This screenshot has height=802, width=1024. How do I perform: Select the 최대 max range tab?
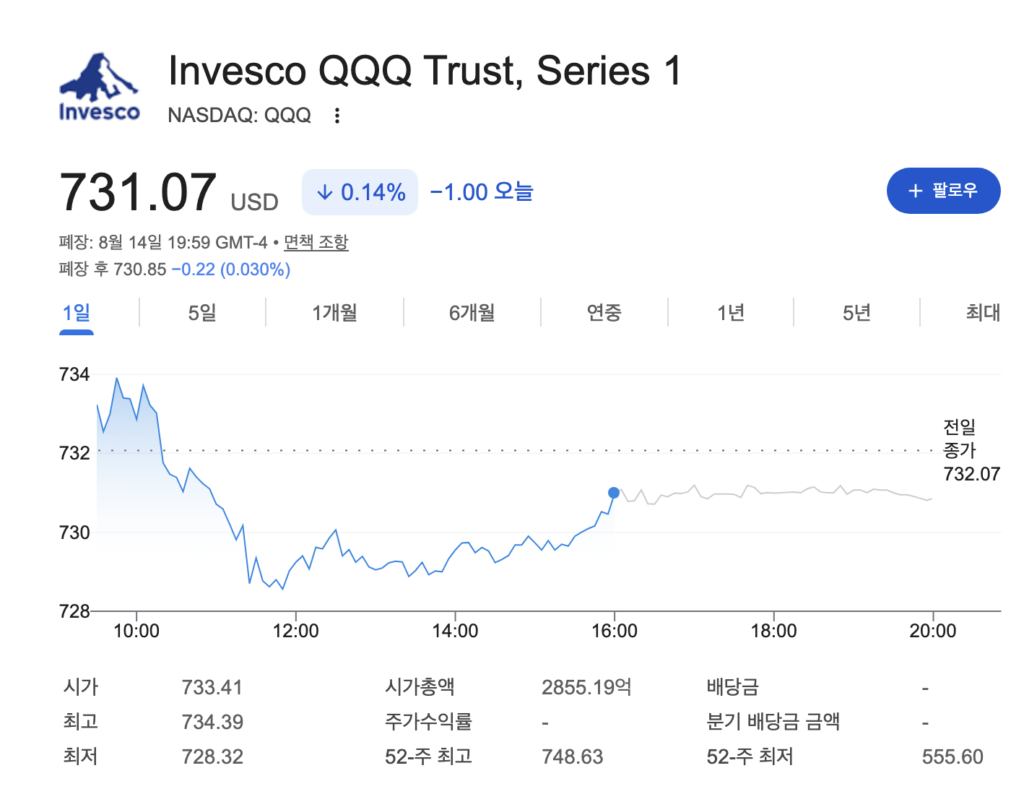coord(983,313)
